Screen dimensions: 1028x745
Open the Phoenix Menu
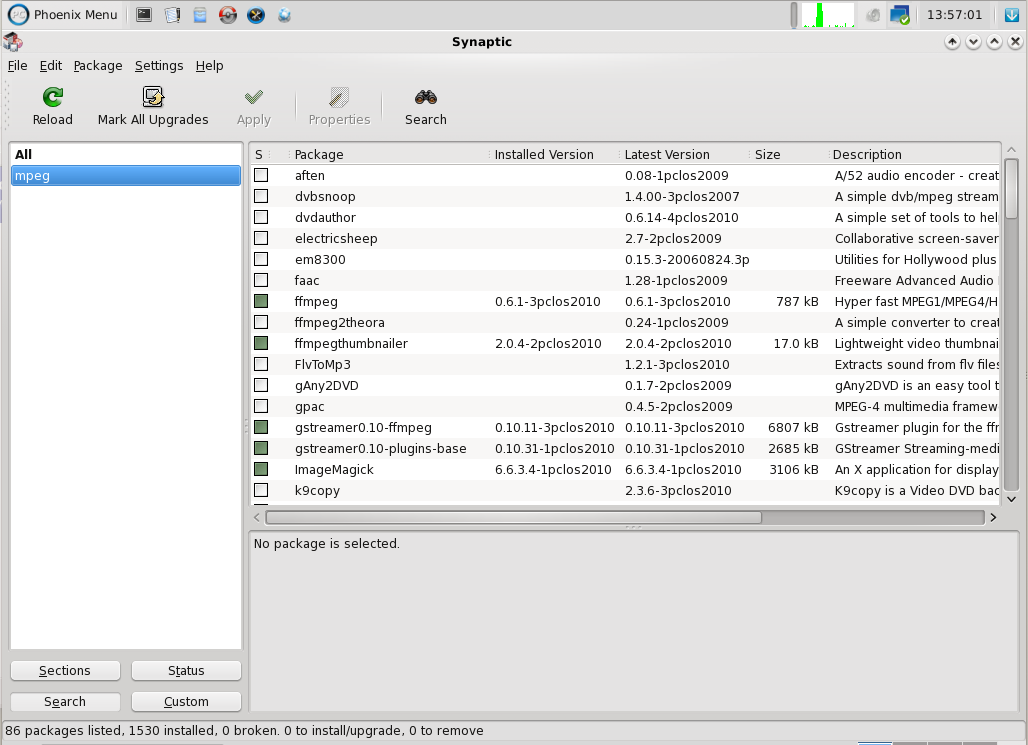click(x=64, y=15)
